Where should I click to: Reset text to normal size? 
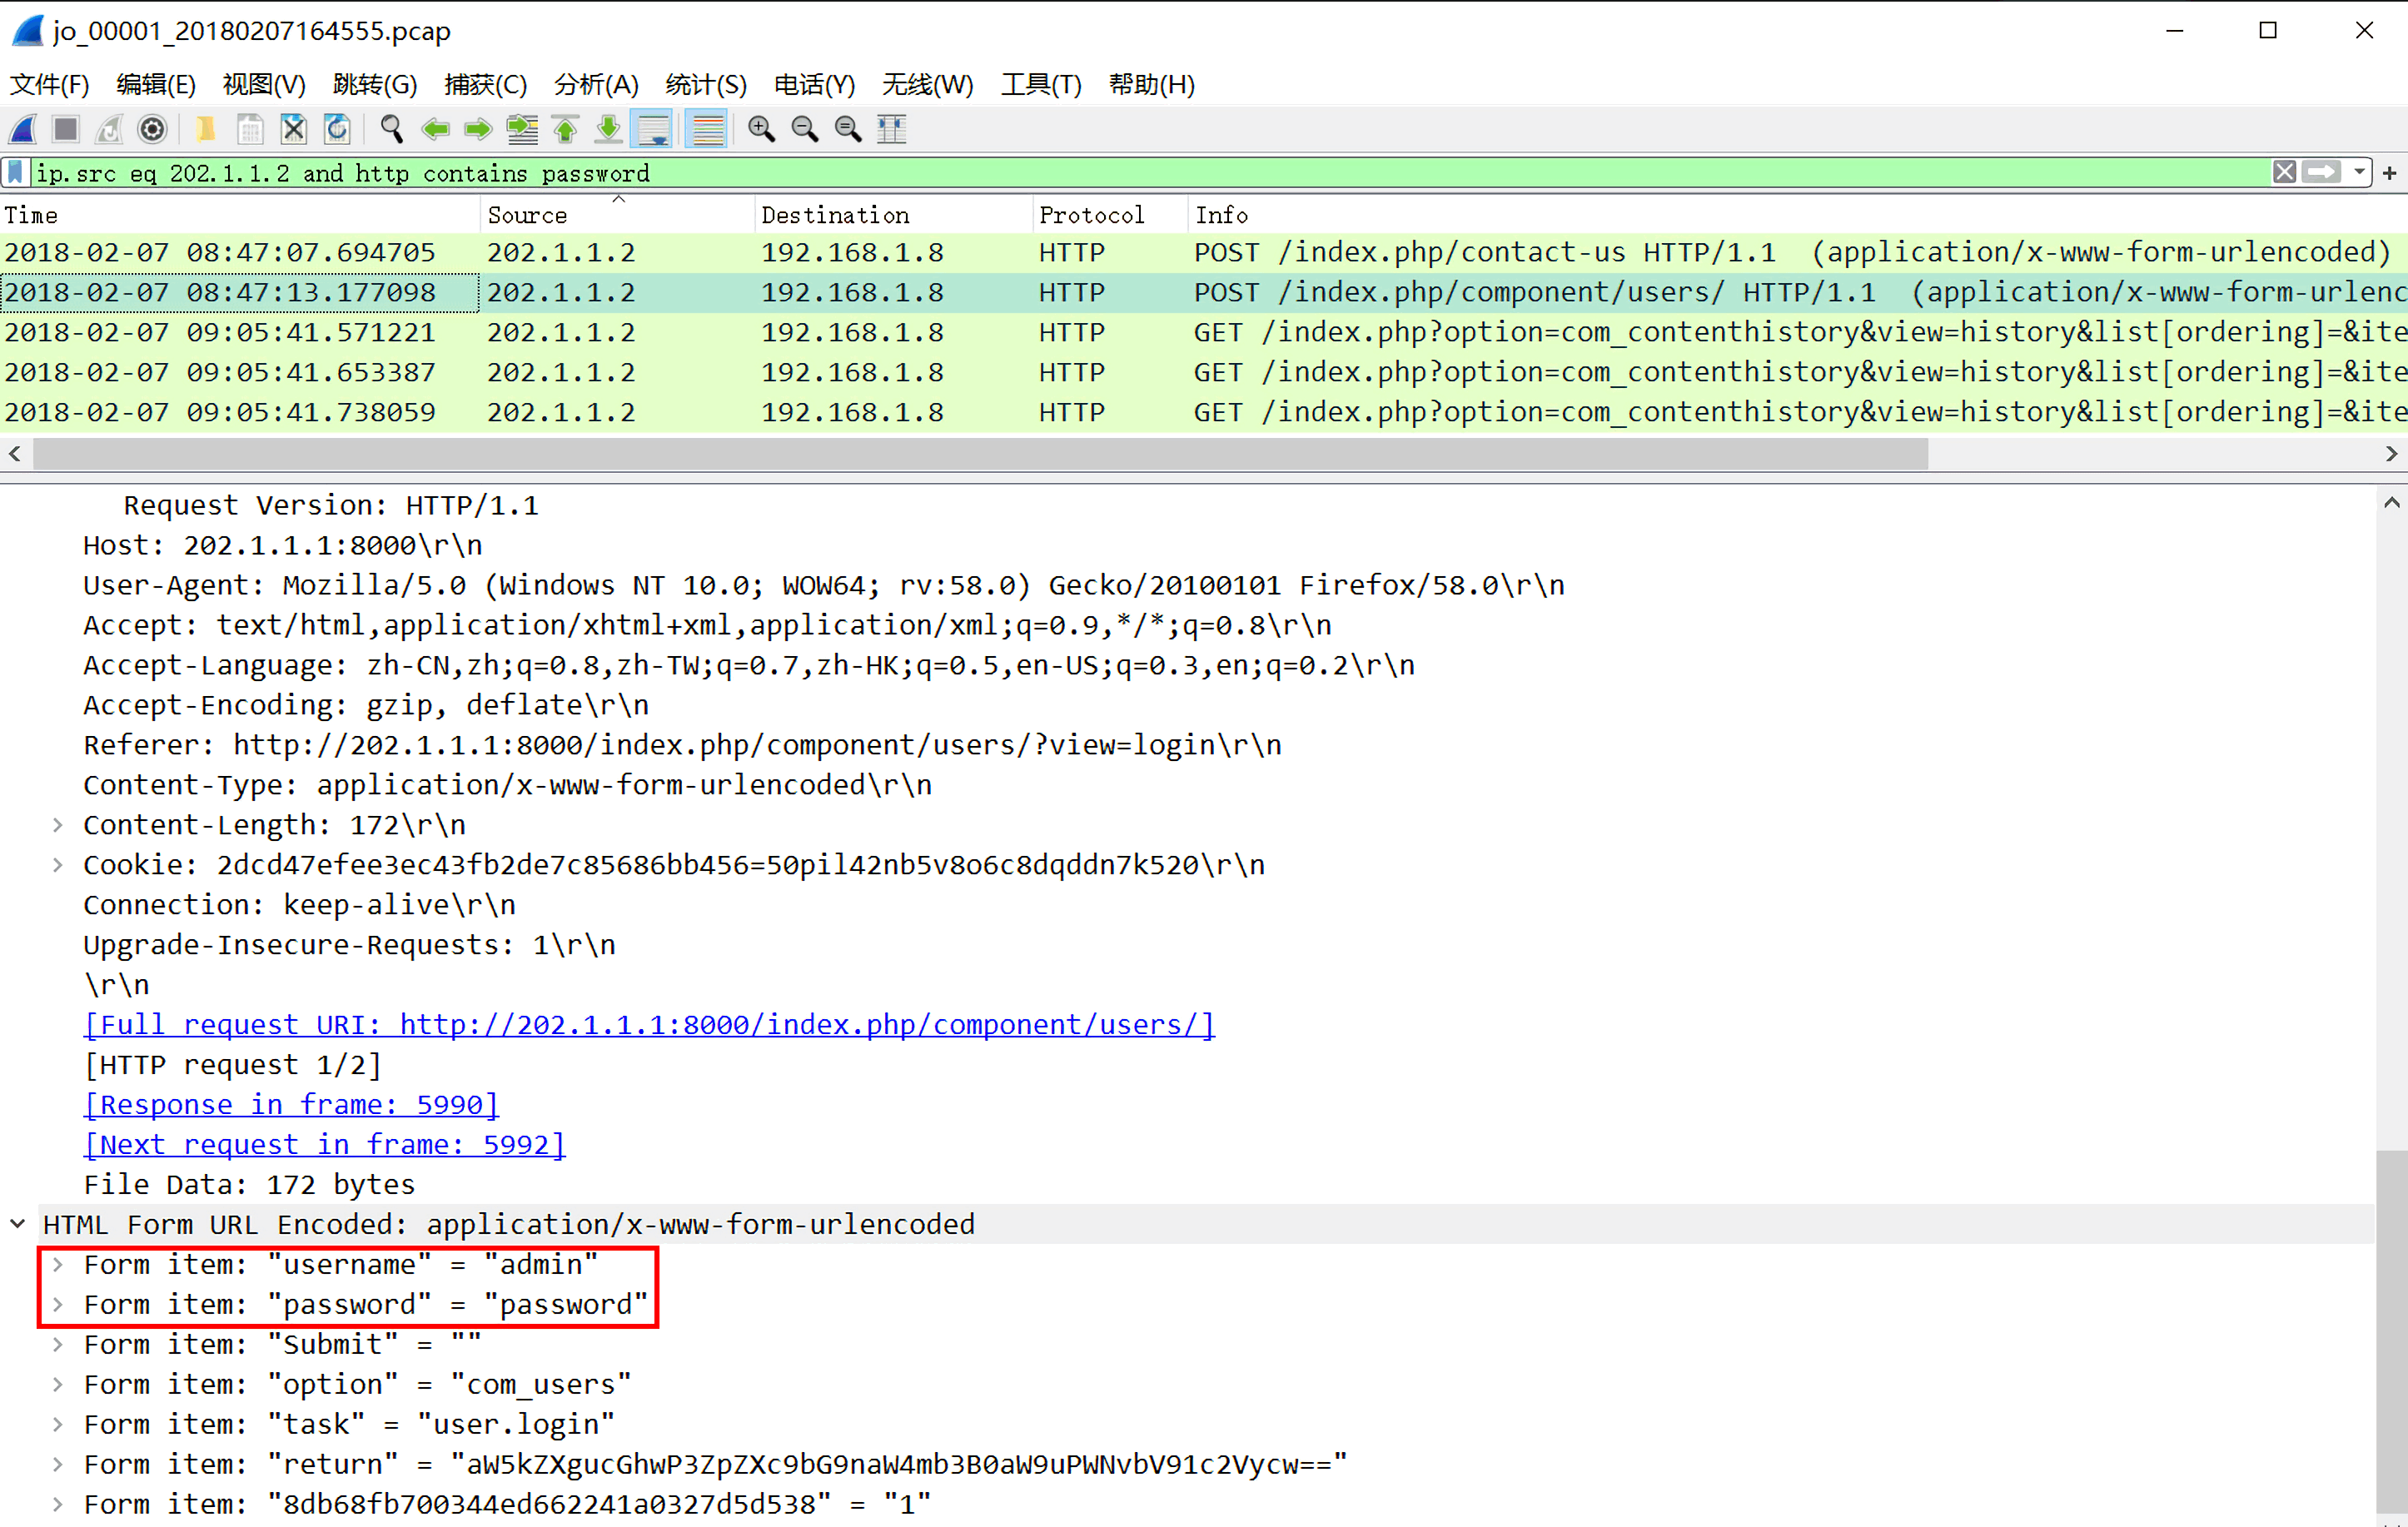(x=848, y=129)
